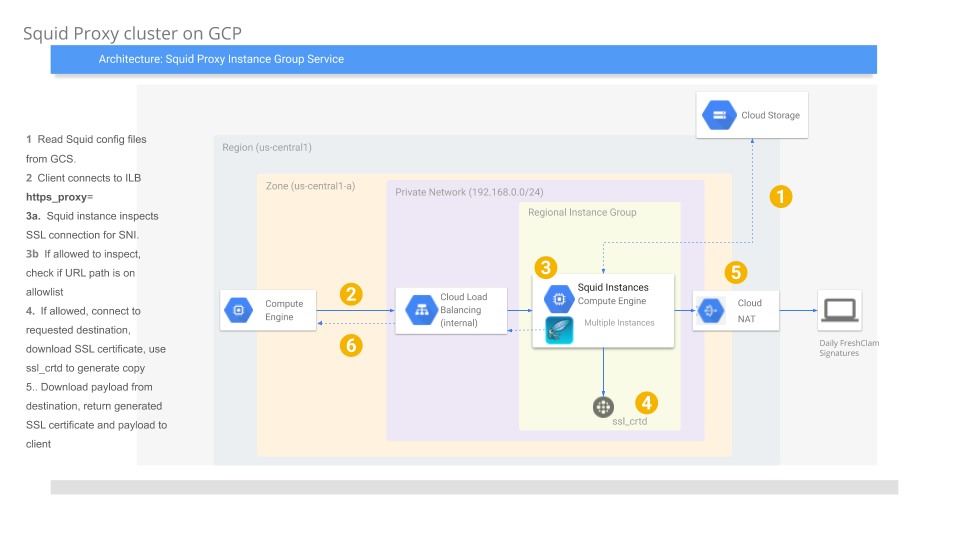Image resolution: width=960 pixels, height=540 pixels.
Task: Click '5.. Download payload from' text
Action: point(89,387)
